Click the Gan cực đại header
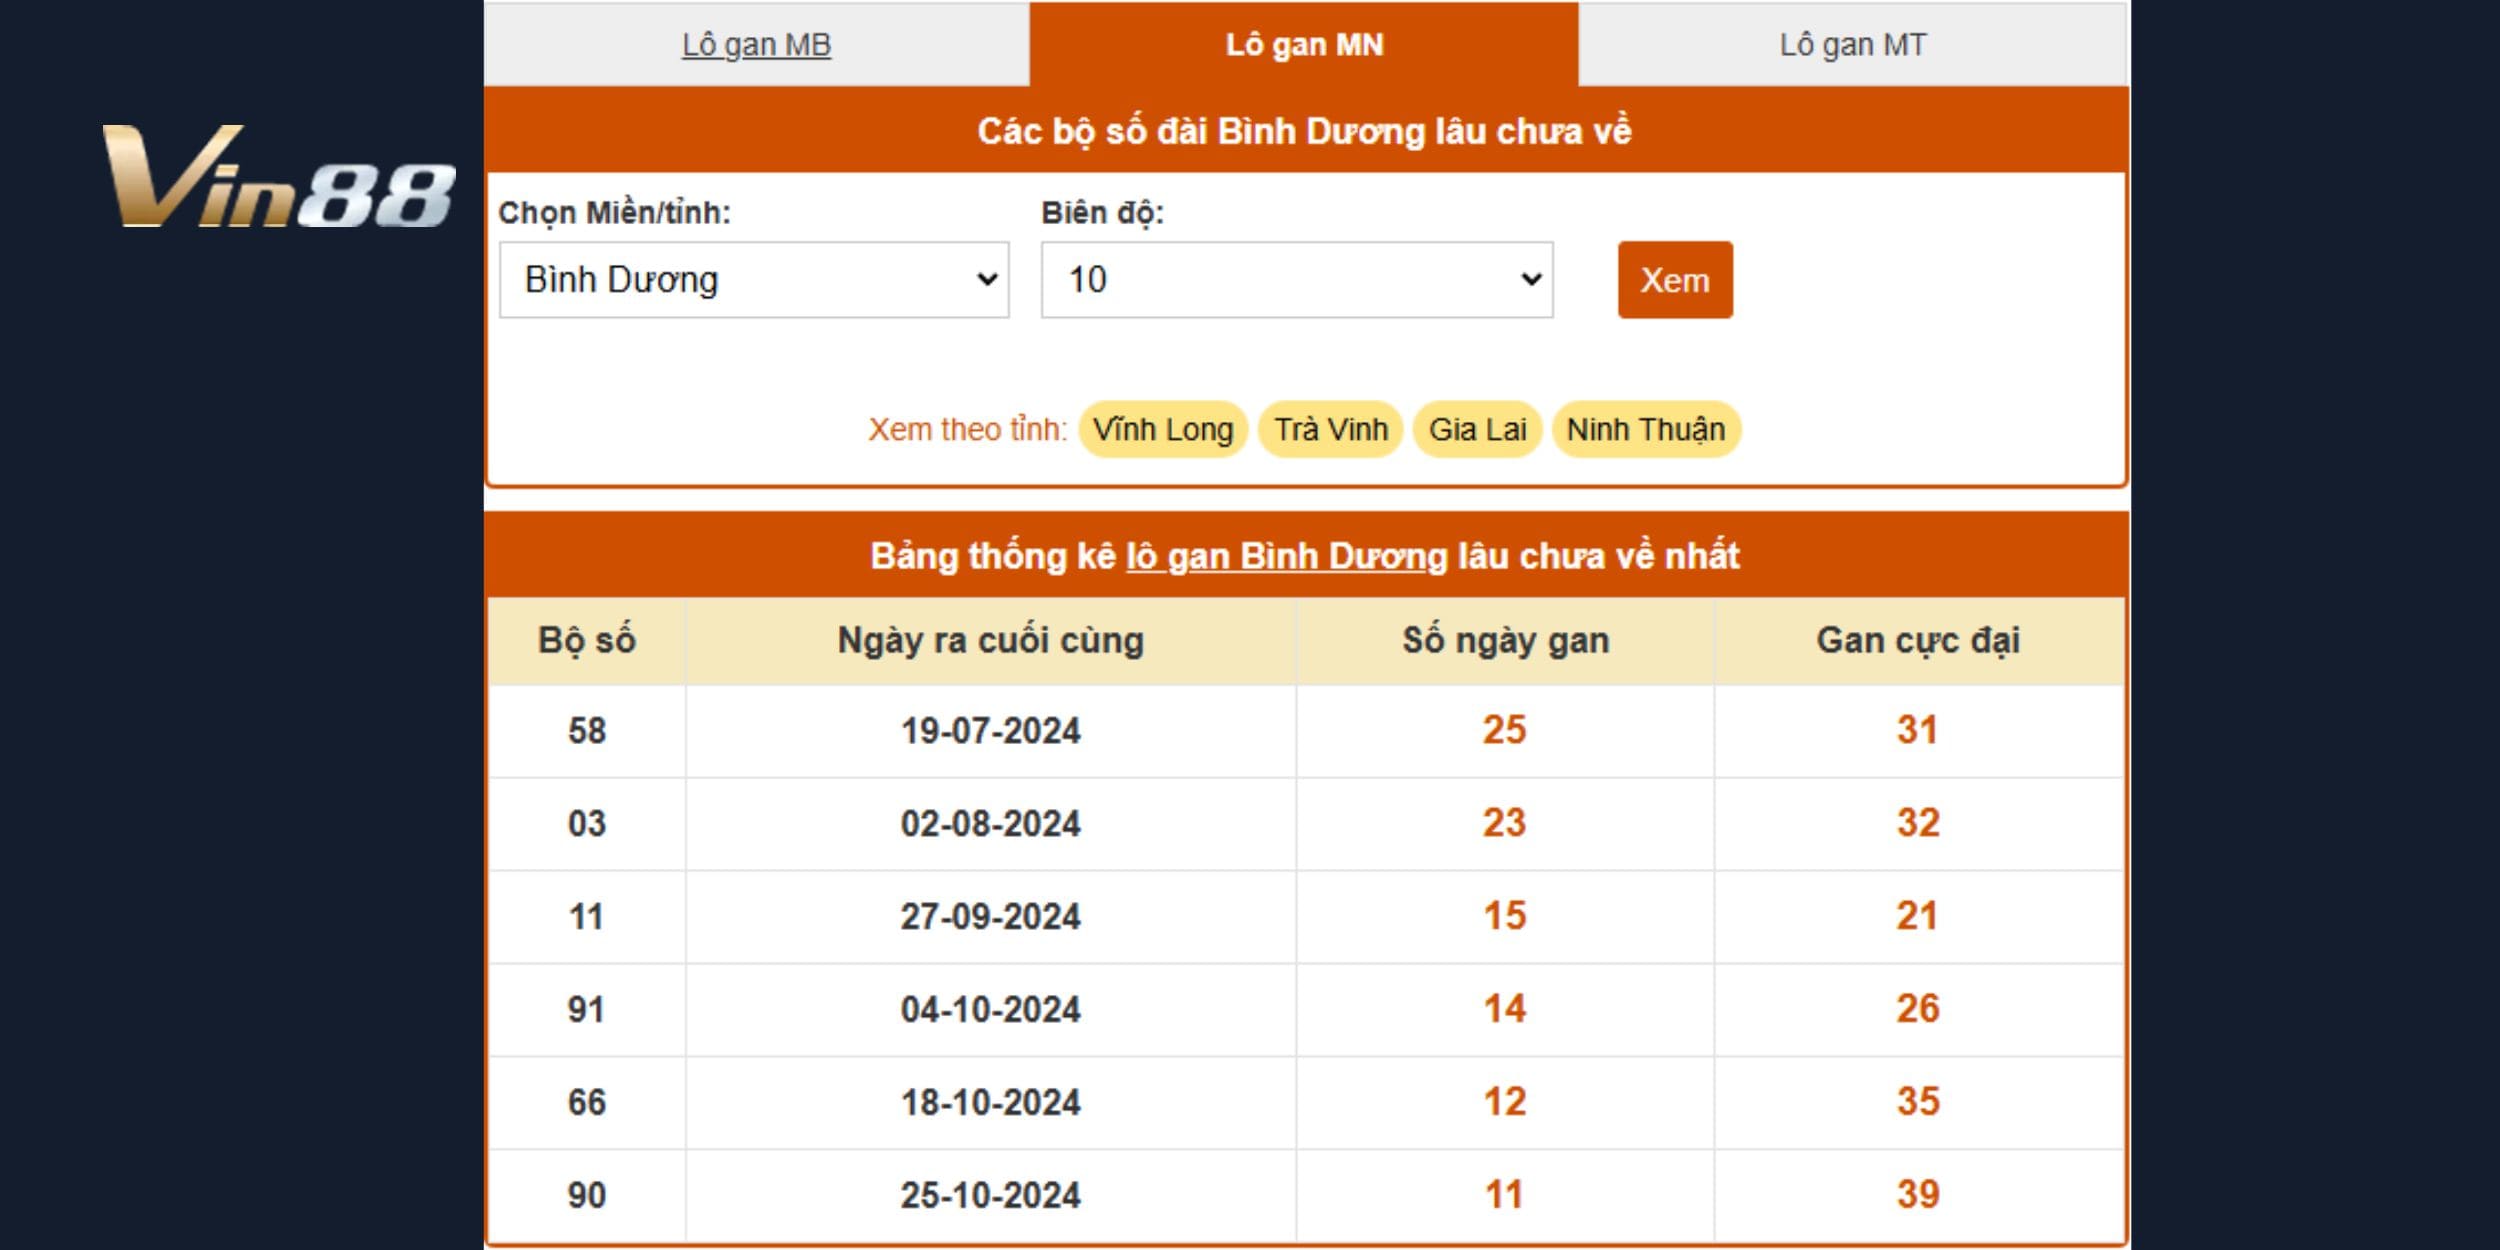This screenshot has height=1250, width=2500. coord(1918,641)
